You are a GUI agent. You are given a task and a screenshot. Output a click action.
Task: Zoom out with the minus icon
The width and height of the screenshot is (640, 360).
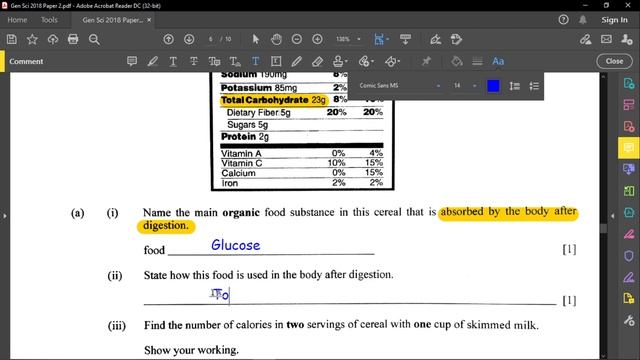click(297, 39)
